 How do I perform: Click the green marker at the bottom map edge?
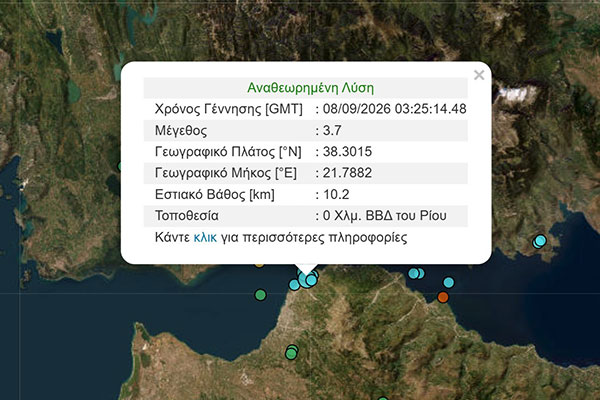pyautogui.click(x=383, y=398)
